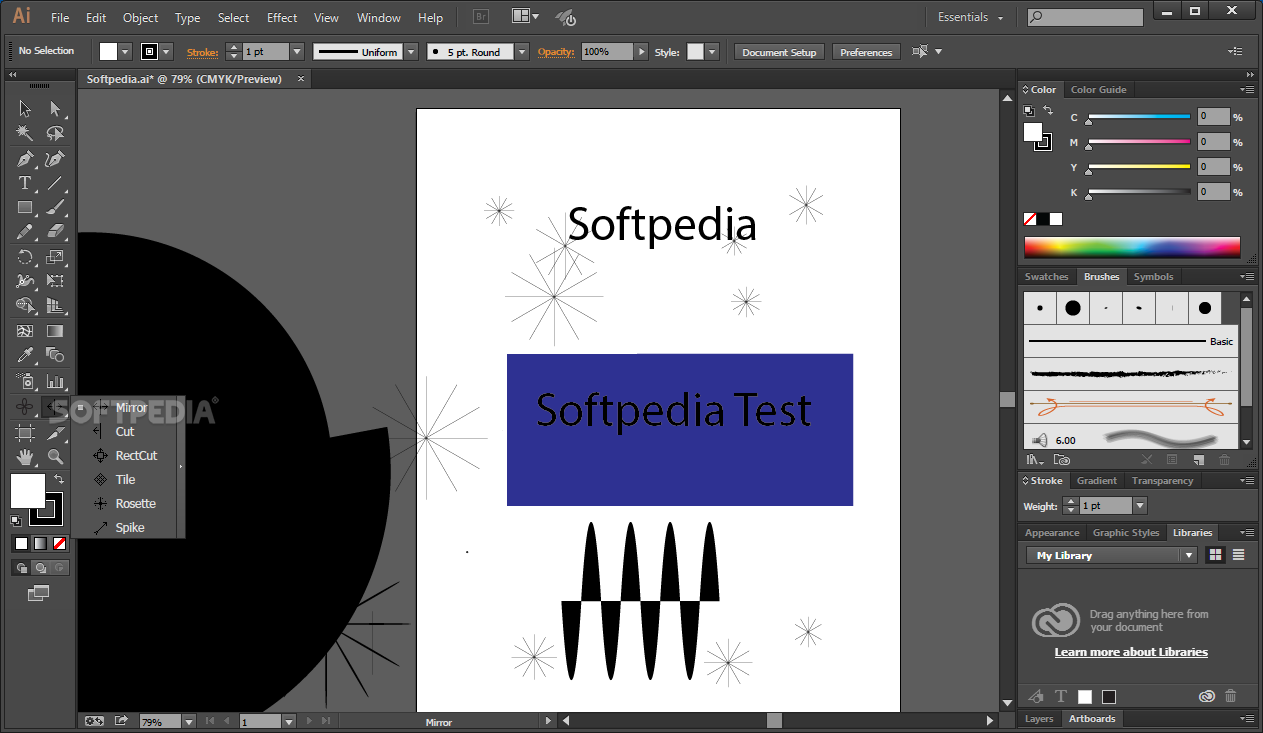Select the Hand tool
Image resolution: width=1263 pixels, height=733 pixels.
(25, 457)
